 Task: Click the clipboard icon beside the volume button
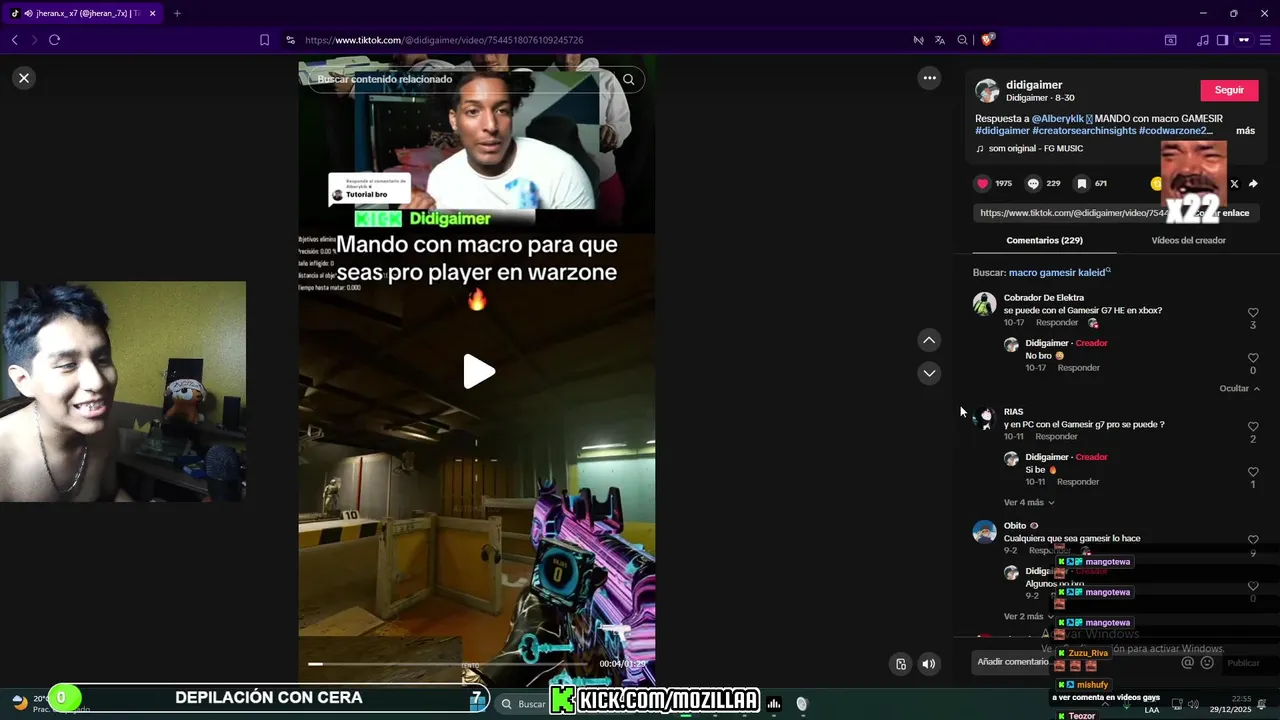(901, 663)
